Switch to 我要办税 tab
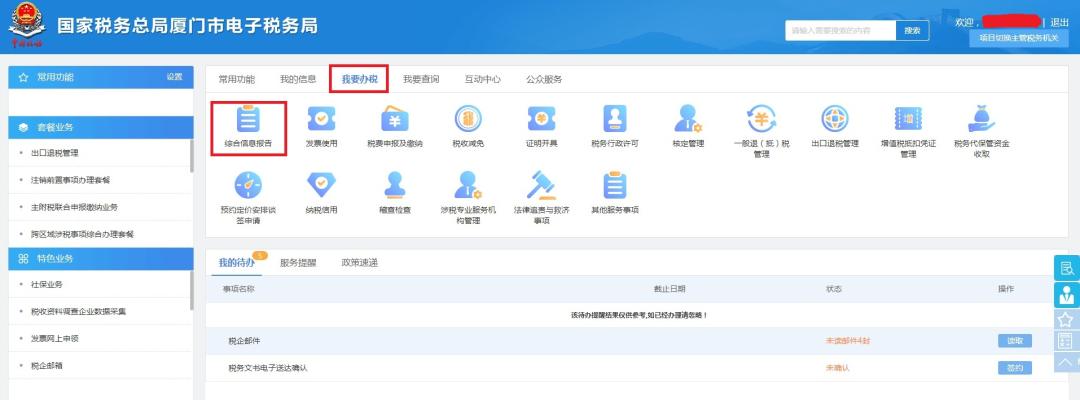Image resolution: width=1080 pixels, height=400 pixels. [x=360, y=79]
